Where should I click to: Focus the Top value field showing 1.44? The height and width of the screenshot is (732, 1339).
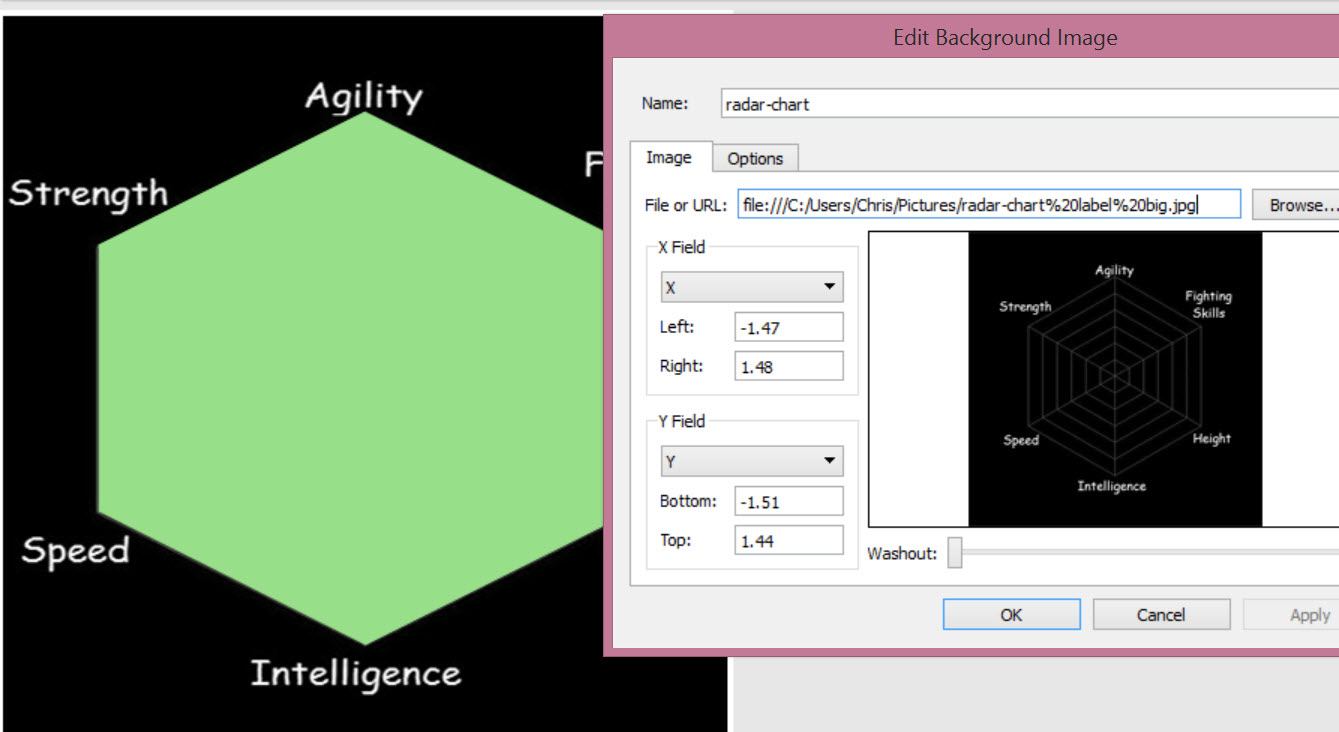point(788,541)
